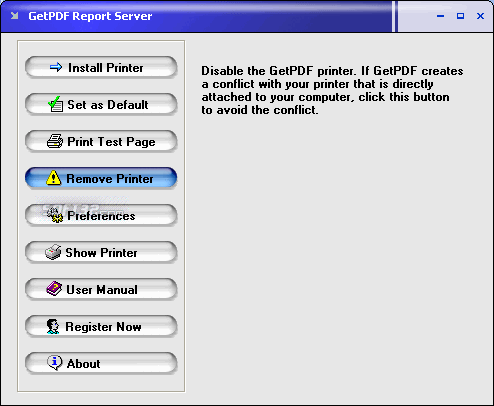Close the GetPDF Report Server window
This screenshot has width=494, height=406.
point(480,16)
